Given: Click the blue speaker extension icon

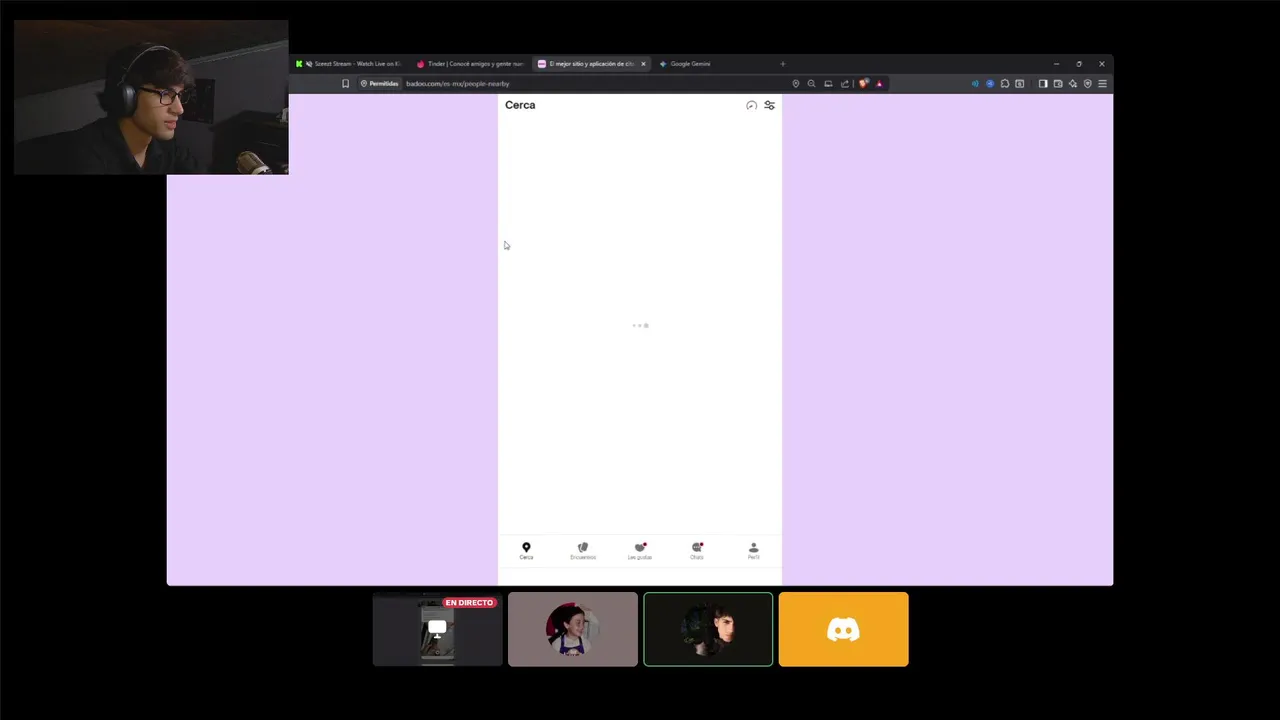Looking at the screenshot, I should [975, 84].
